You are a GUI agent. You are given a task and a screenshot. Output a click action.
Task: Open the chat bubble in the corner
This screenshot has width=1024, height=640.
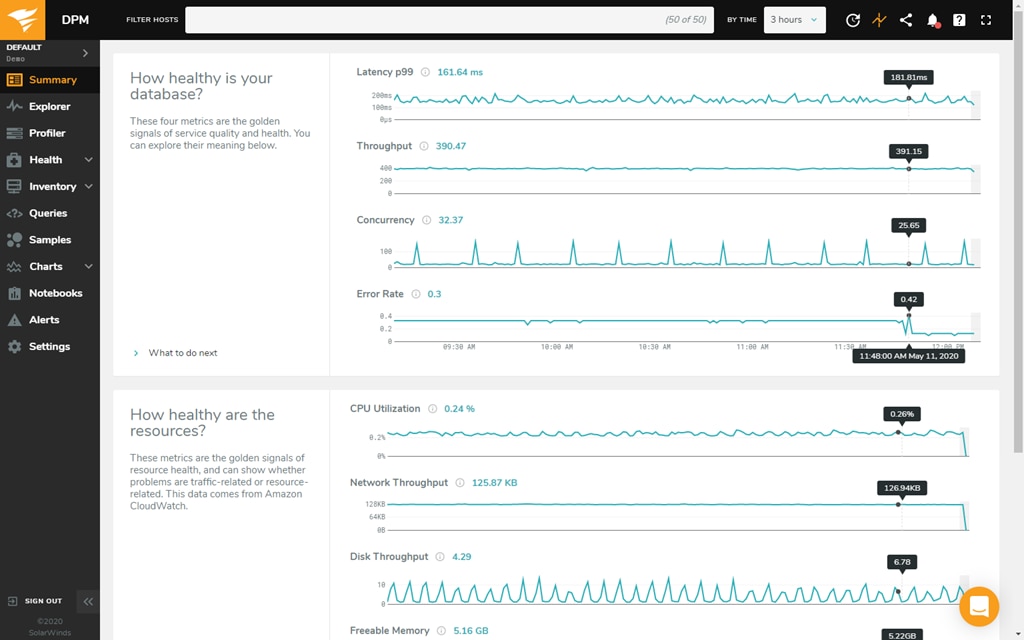pyautogui.click(x=979, y=607)
